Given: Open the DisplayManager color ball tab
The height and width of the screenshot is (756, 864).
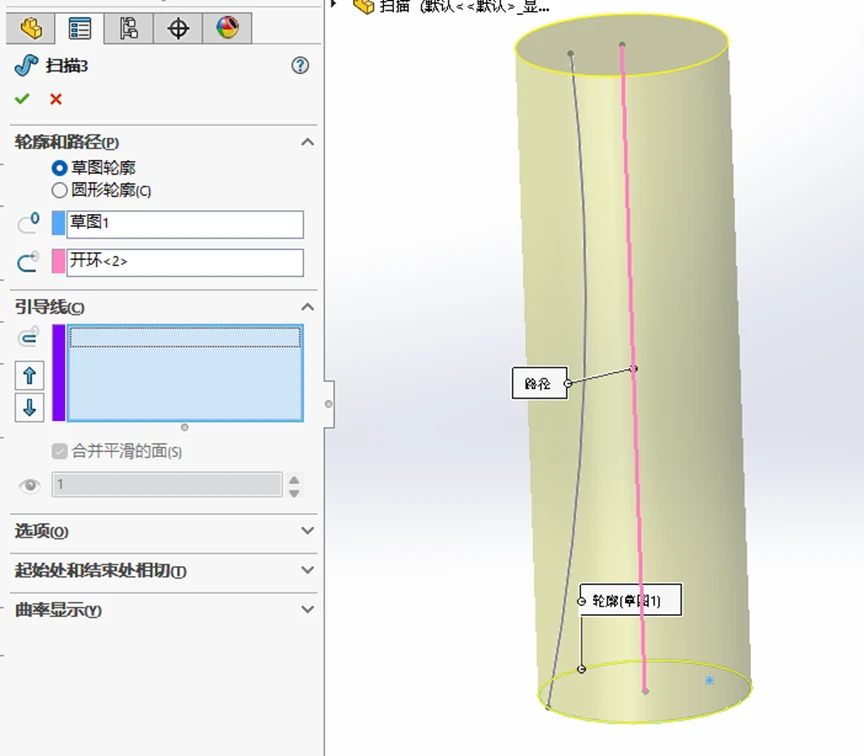Looking at the screenshot, I should 227,28.
